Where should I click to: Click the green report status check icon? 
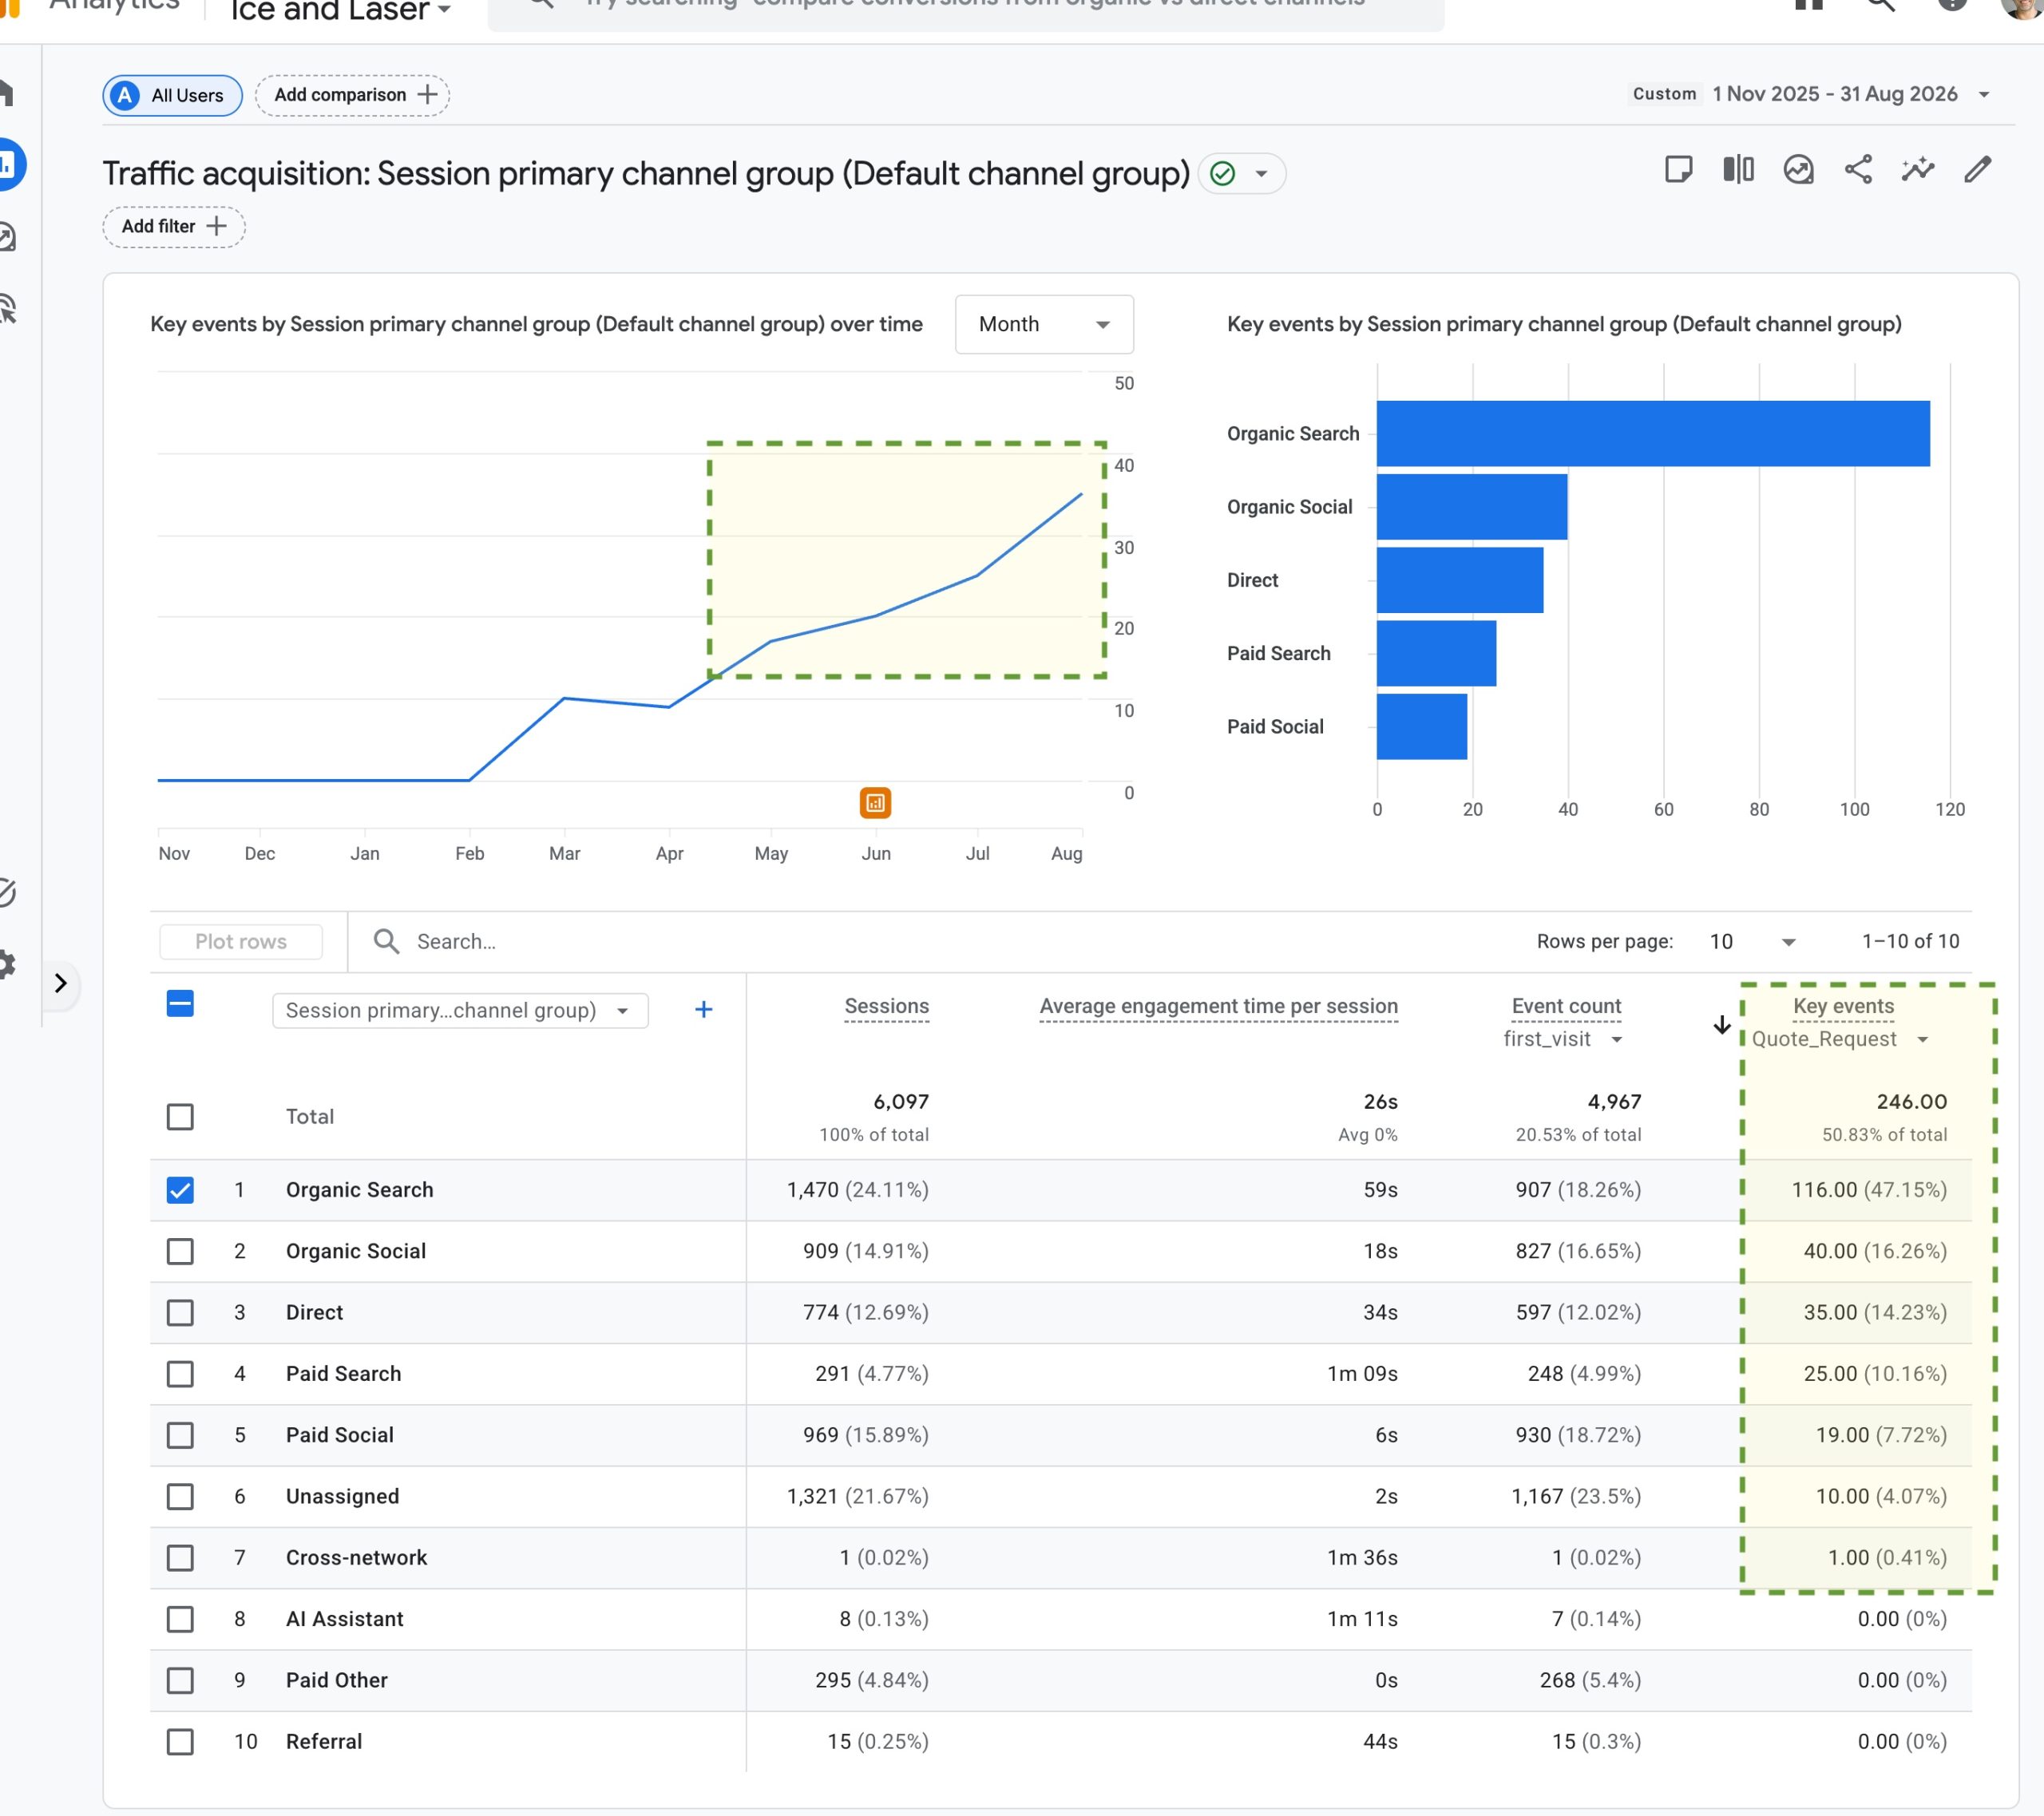coord(1222,174)
